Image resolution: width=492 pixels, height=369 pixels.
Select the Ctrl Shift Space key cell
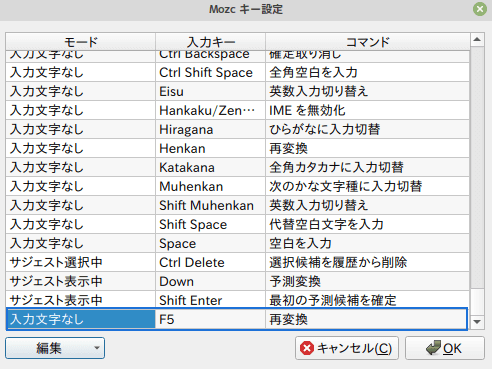pos(210,72)
